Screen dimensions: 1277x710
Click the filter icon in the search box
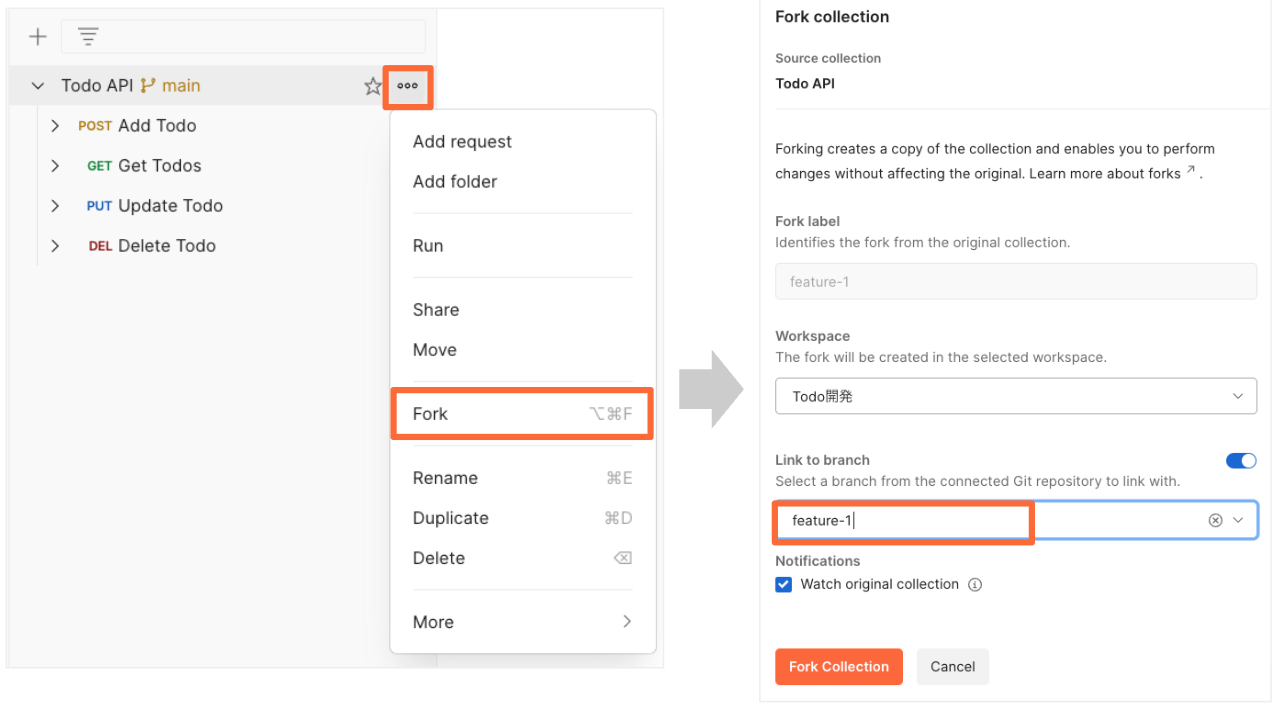(88, 37)
